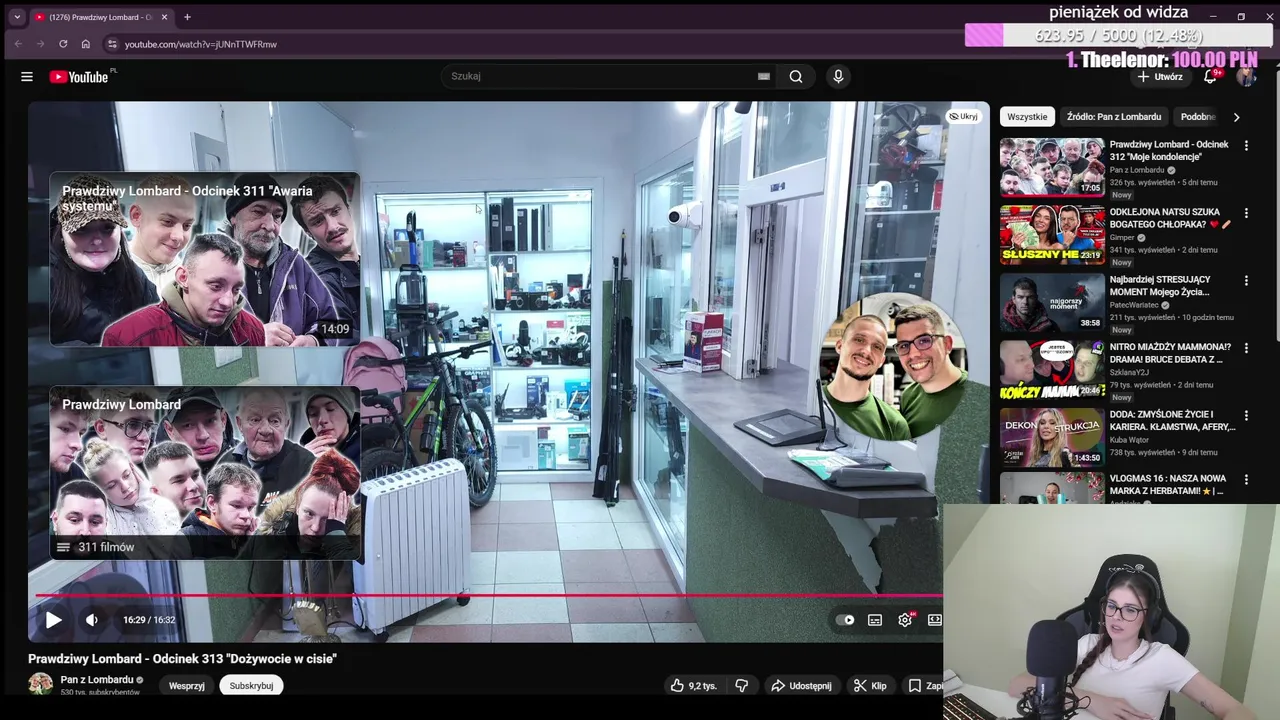Select the Prawdziwy Lombard browser tab
Image resolution: width=1280 pixels, height=720 pixels.
[x=100, y=17]
